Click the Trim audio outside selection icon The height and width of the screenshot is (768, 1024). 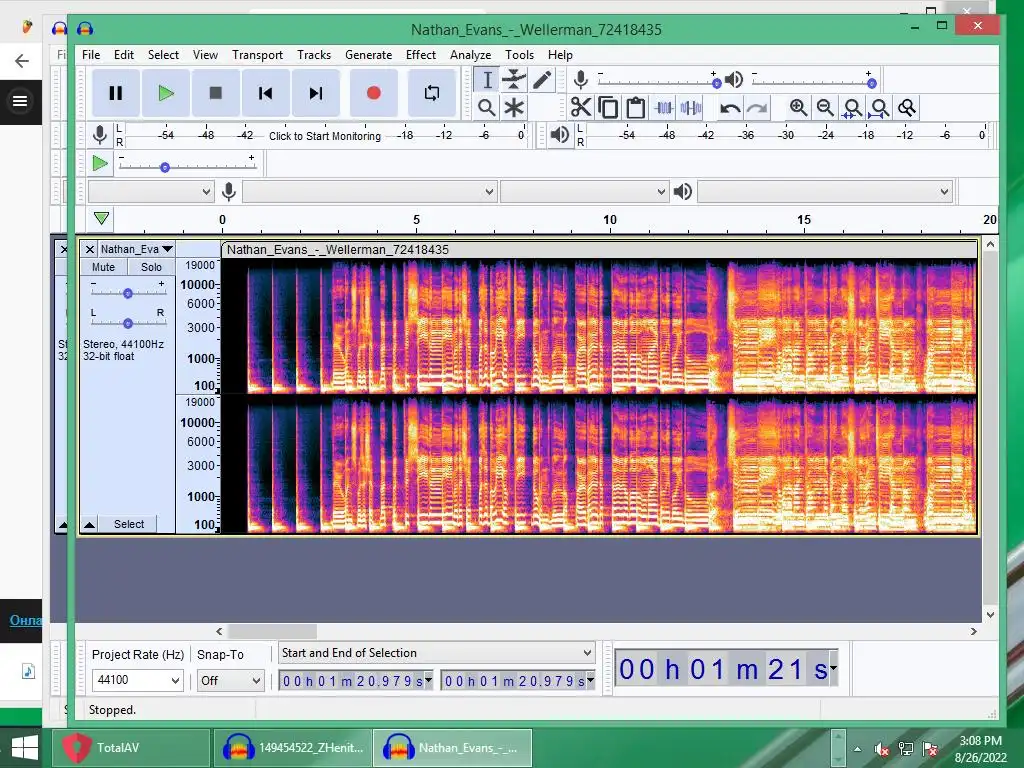pyautogui.click(x=664, y=108)
